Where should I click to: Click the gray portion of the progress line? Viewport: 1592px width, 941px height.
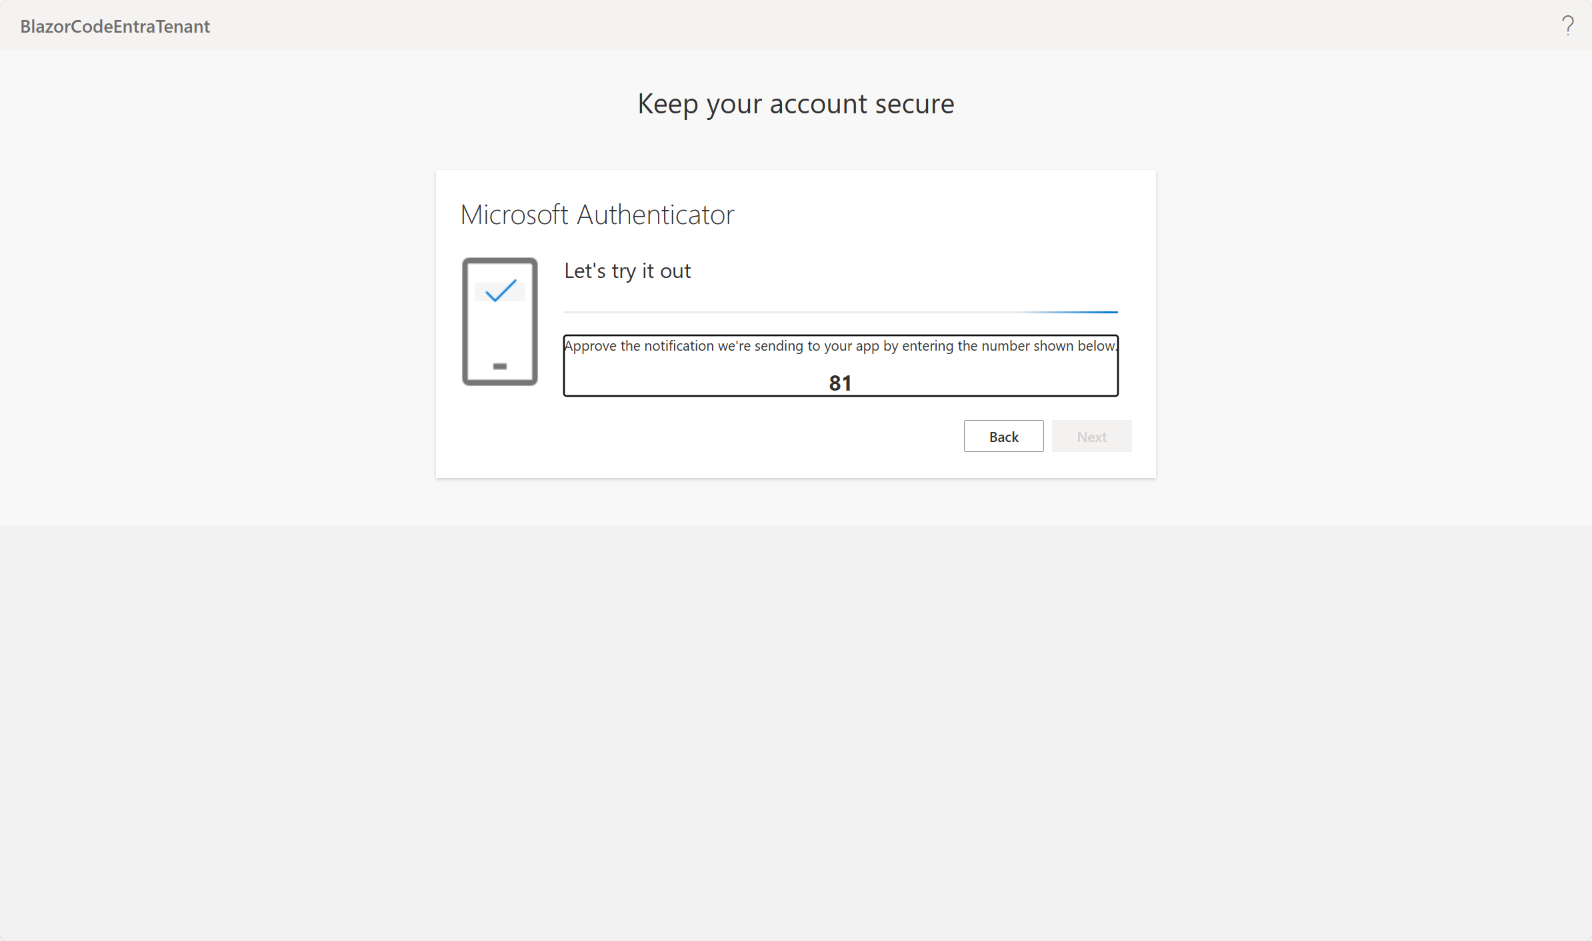click(x=780, y=312)
